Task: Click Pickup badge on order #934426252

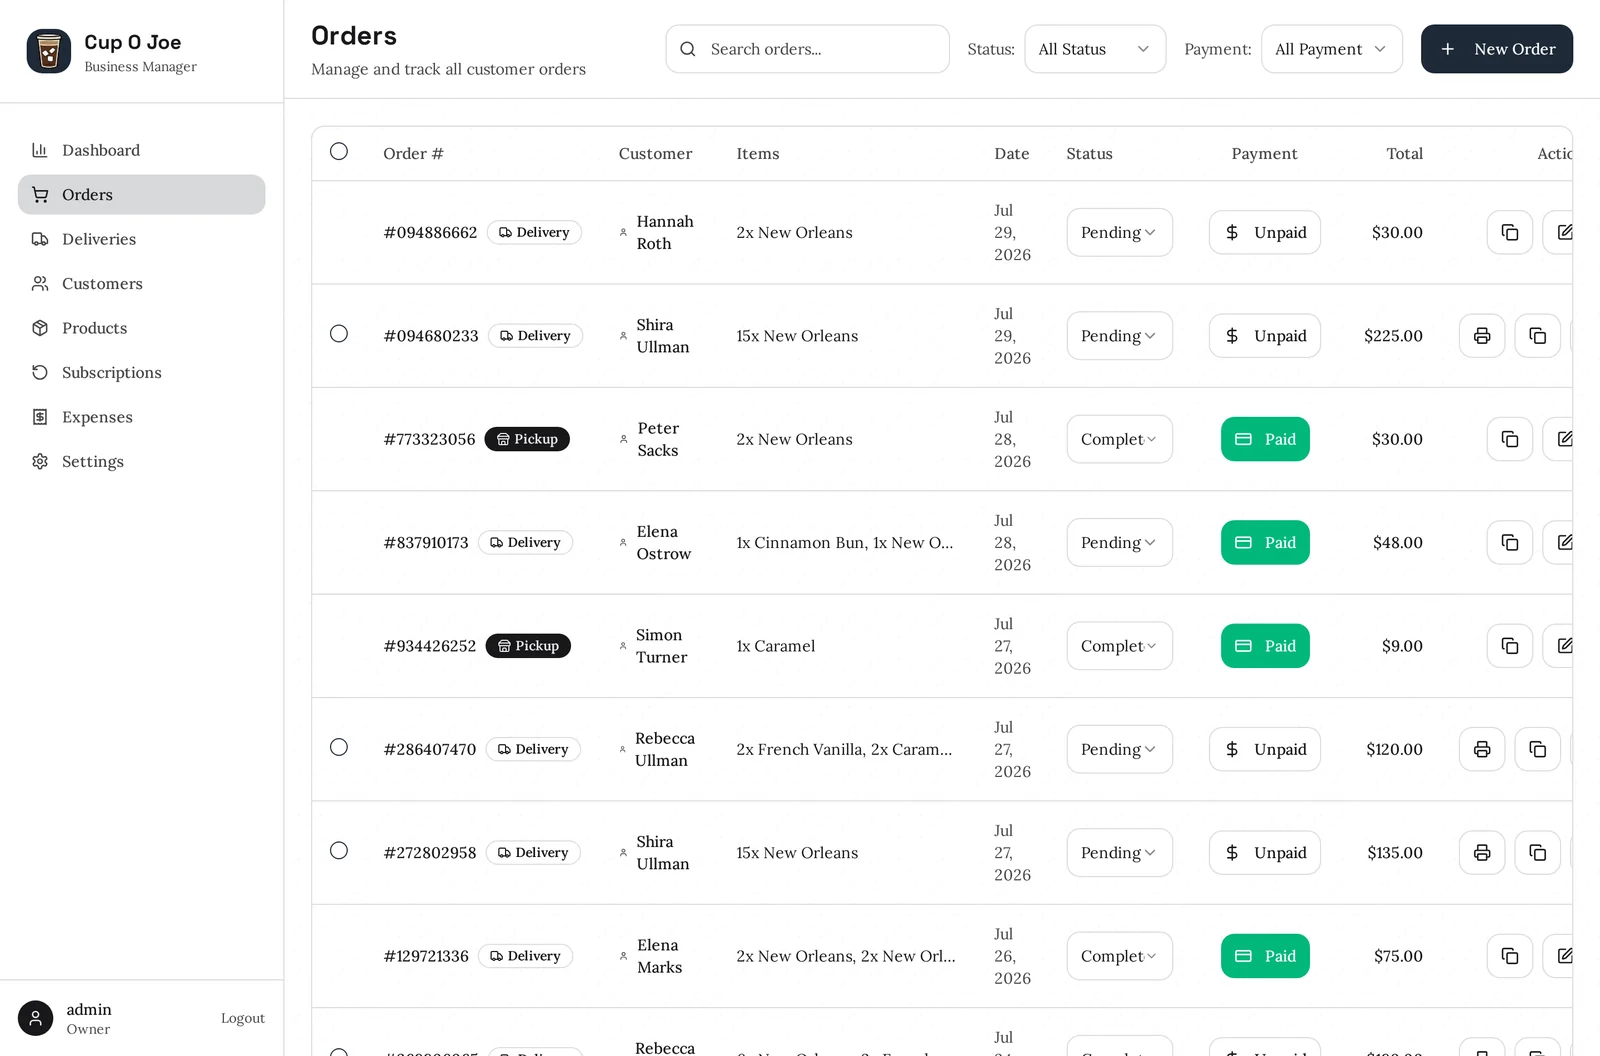Action: (x=528, y=646)
